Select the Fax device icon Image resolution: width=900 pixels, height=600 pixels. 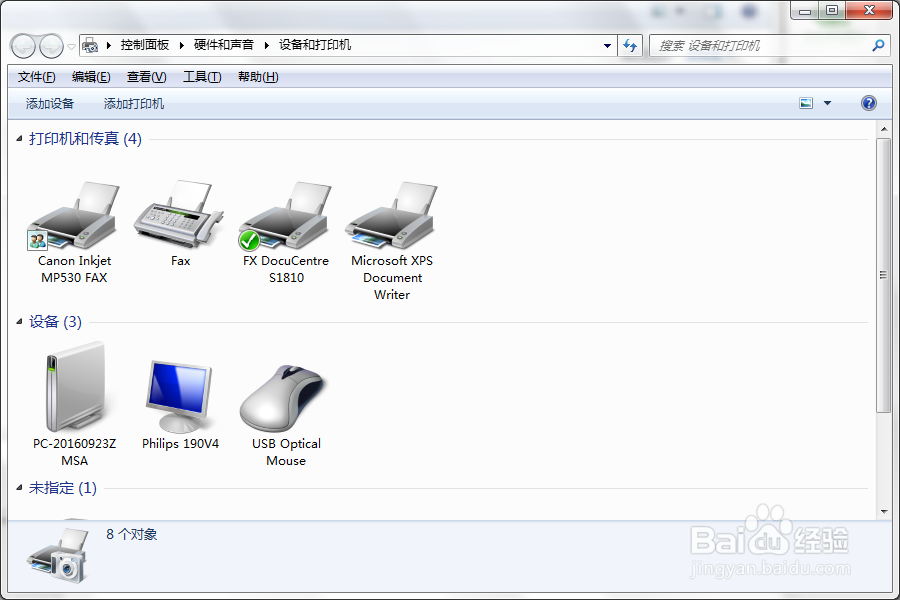point(179,213)
